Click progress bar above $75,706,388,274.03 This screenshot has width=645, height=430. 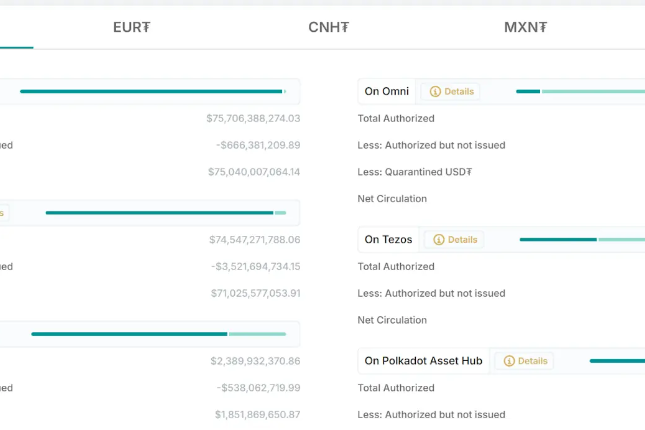153,91
